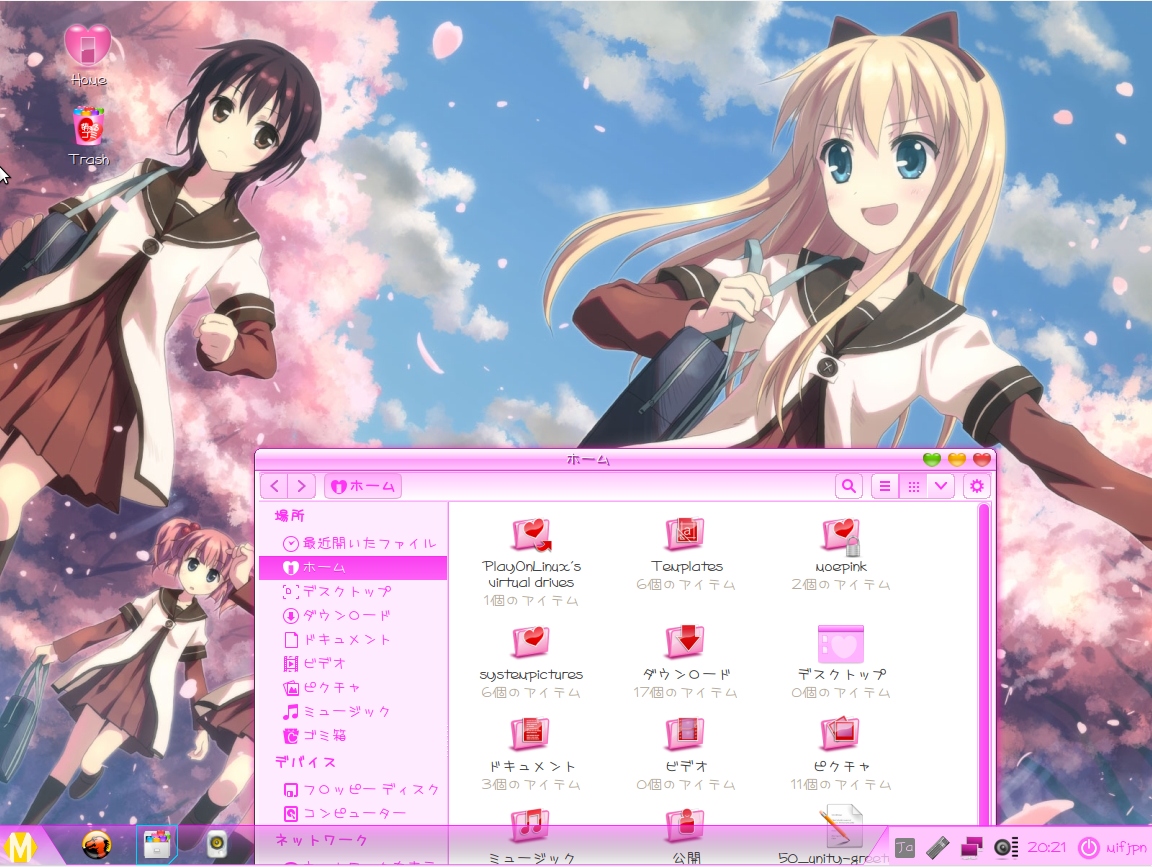Select ピクチャ in the sidebar
The height and width of the screenshot is (867, 1152).
pos(353,688)
